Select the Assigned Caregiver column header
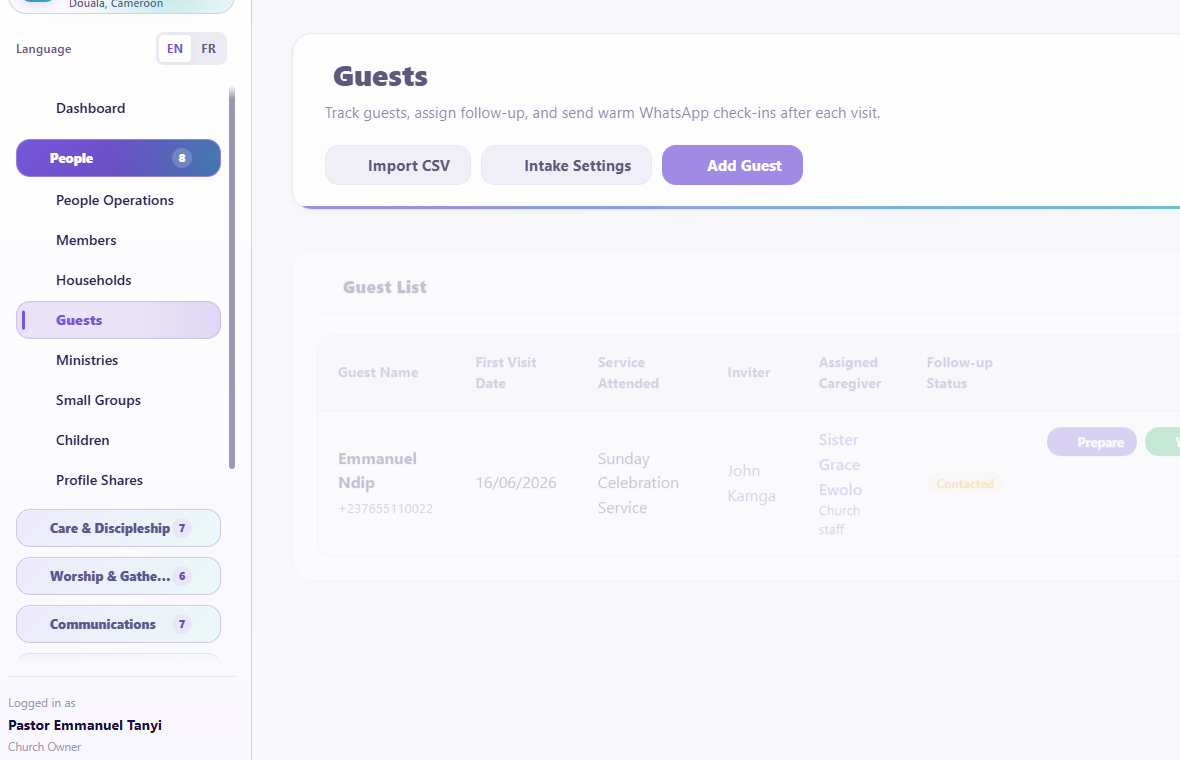 coord(850,372)
